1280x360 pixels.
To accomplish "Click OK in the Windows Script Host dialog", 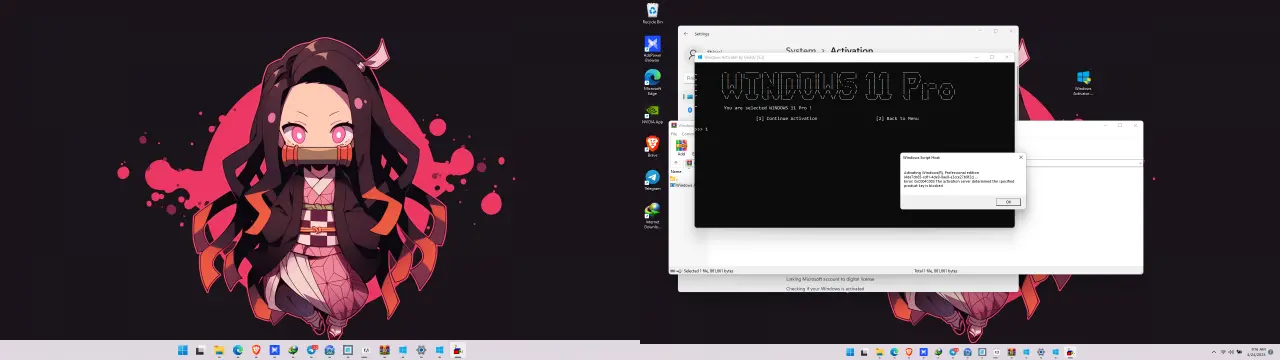I will pos(1008,202).
